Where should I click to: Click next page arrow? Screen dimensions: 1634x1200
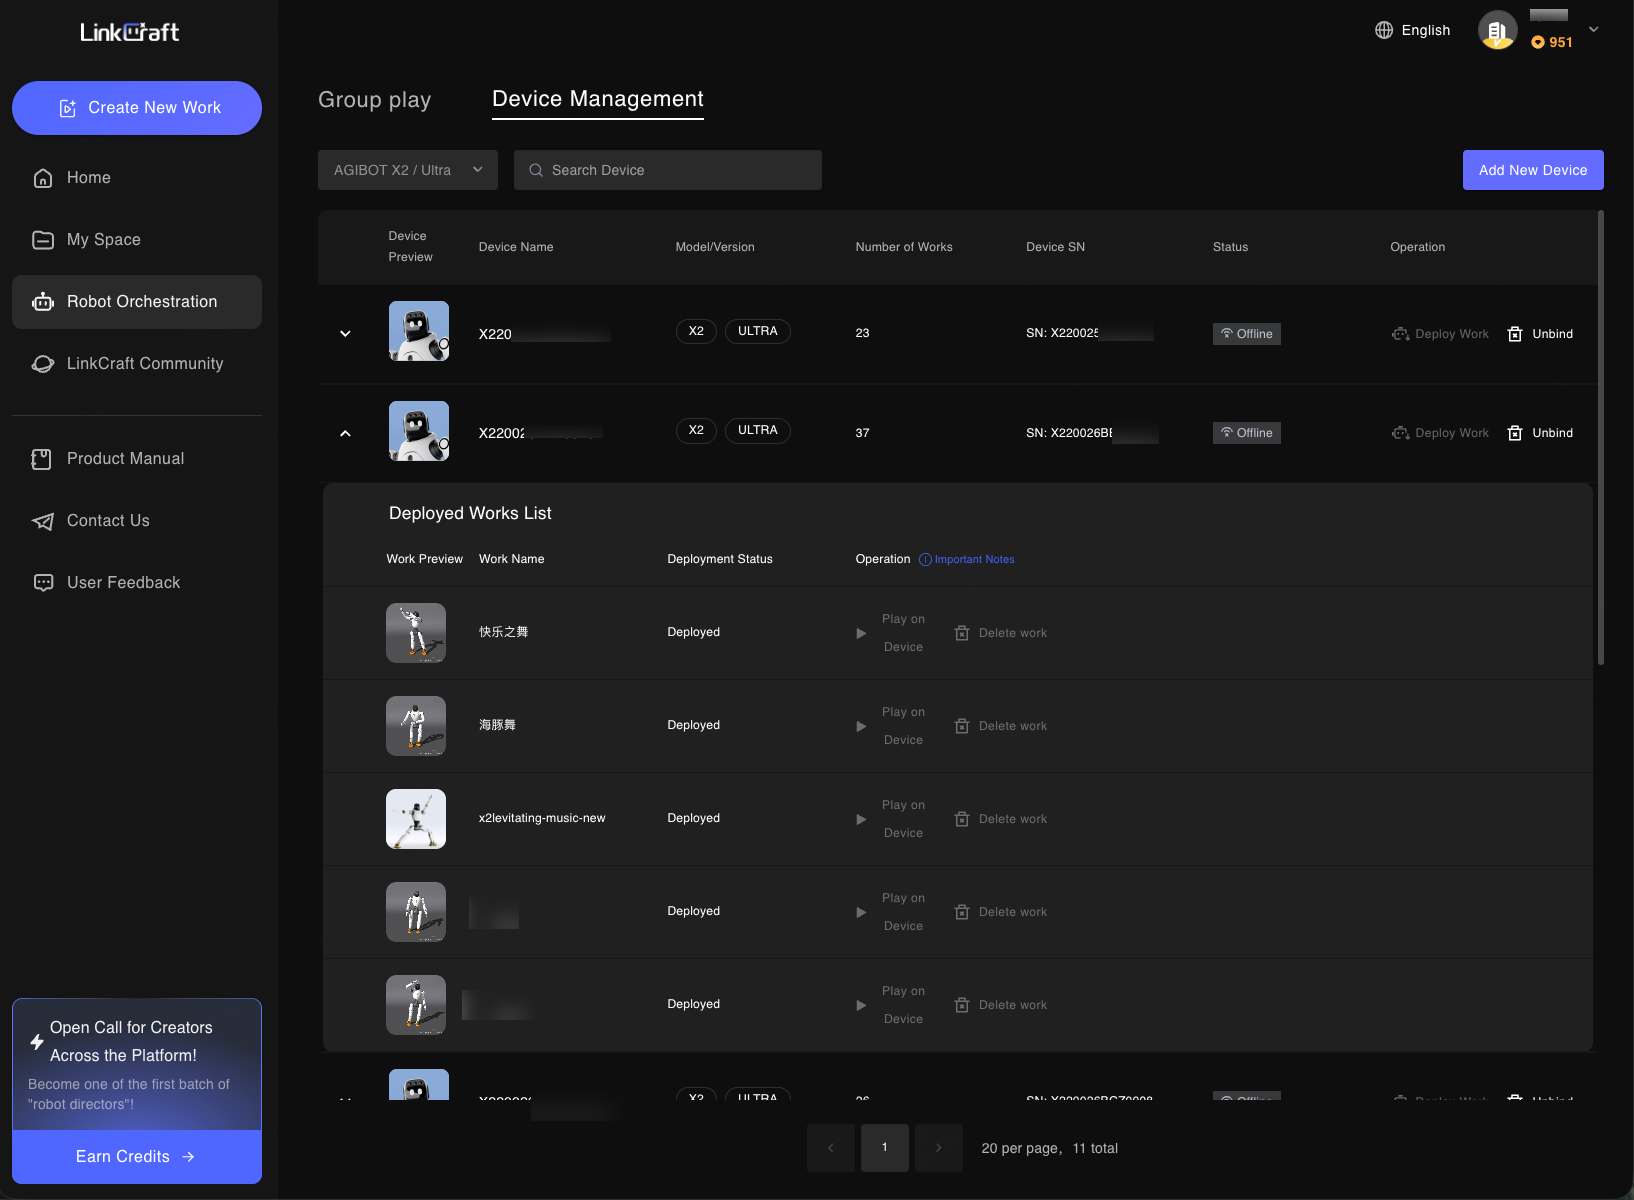[939, 1148]
